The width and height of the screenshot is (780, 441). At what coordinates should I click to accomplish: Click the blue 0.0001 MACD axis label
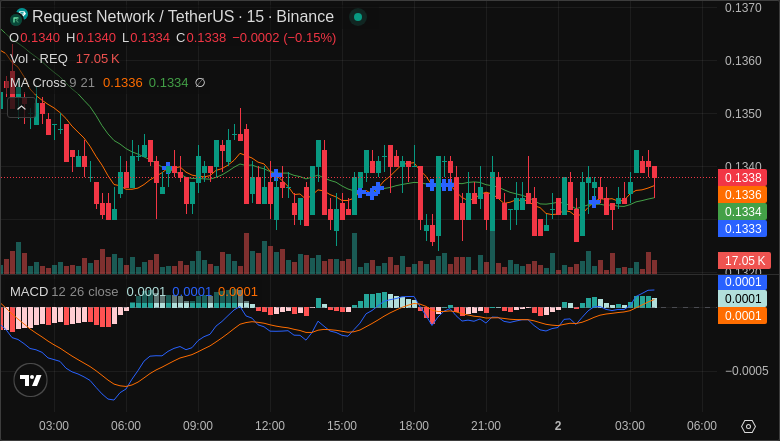click(x=742, y=282)
